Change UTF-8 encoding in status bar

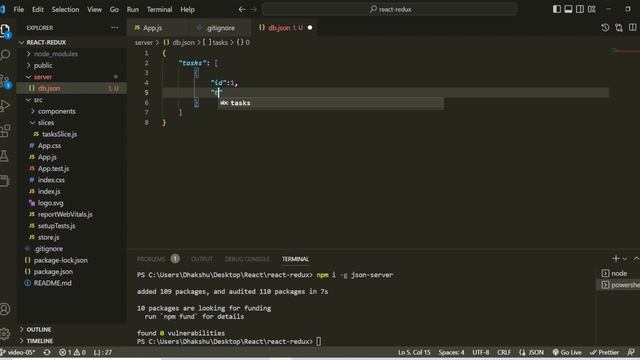click(x=481, y=352)
